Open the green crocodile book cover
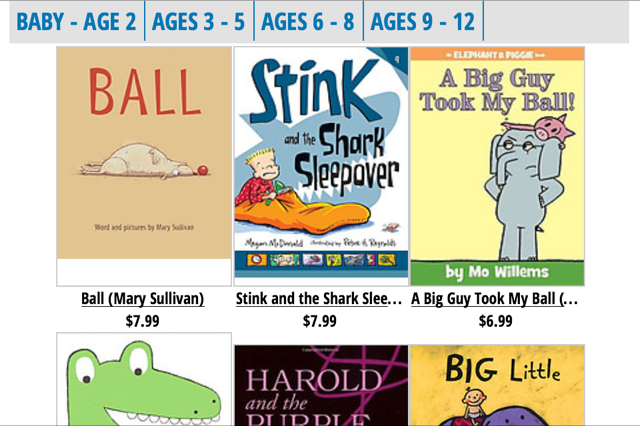Screen dimensions: 640x426 pyautogui.click(x=144, y=379)
